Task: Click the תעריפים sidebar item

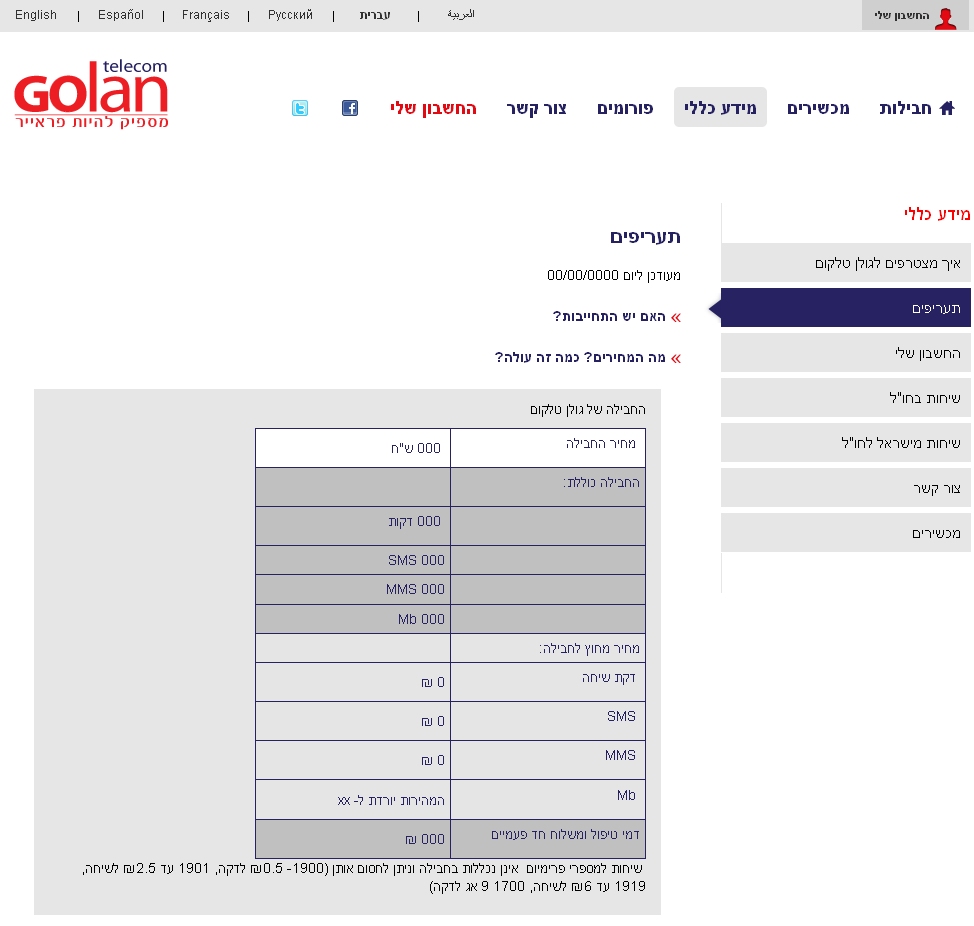Action: pyautogui.click(x=846, y=308)
